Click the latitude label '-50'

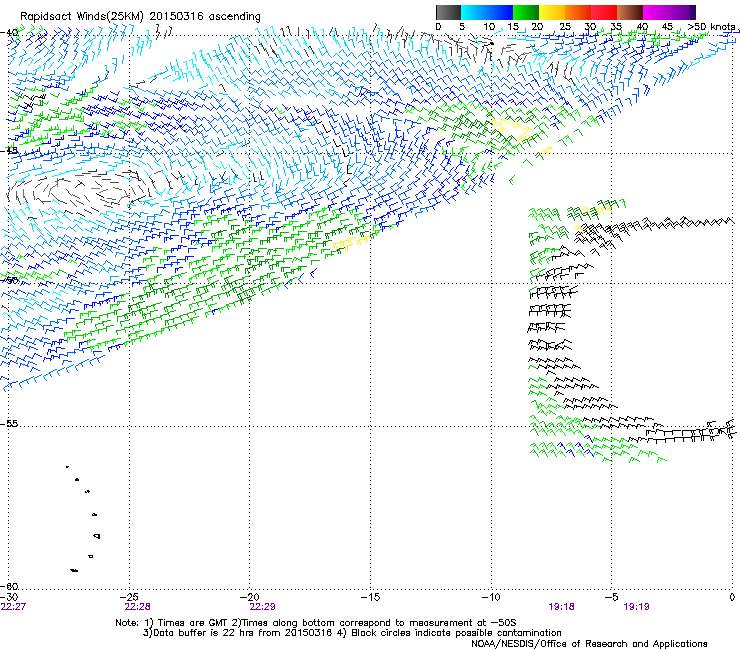tap(9, 280)
